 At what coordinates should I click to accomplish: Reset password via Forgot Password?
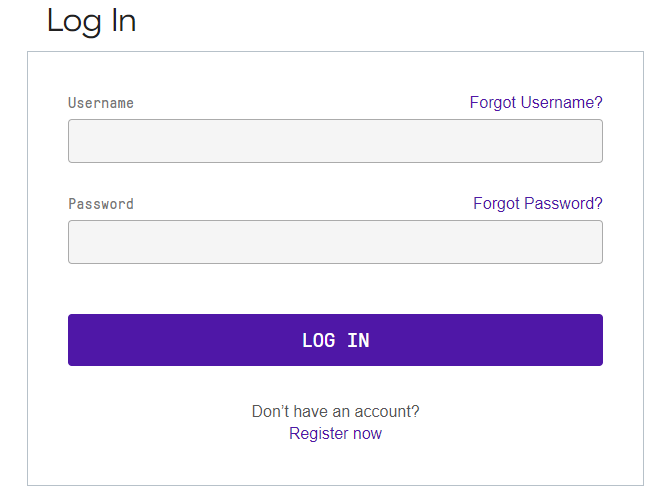[x=538, y=204]
